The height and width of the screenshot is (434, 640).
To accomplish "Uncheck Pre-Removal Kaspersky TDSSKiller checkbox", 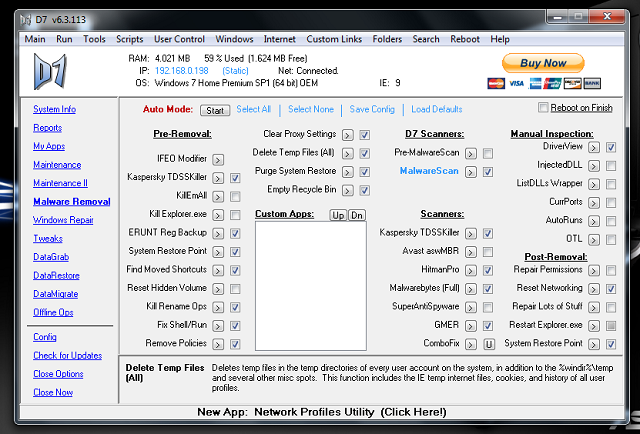I will tap(235, 178).
